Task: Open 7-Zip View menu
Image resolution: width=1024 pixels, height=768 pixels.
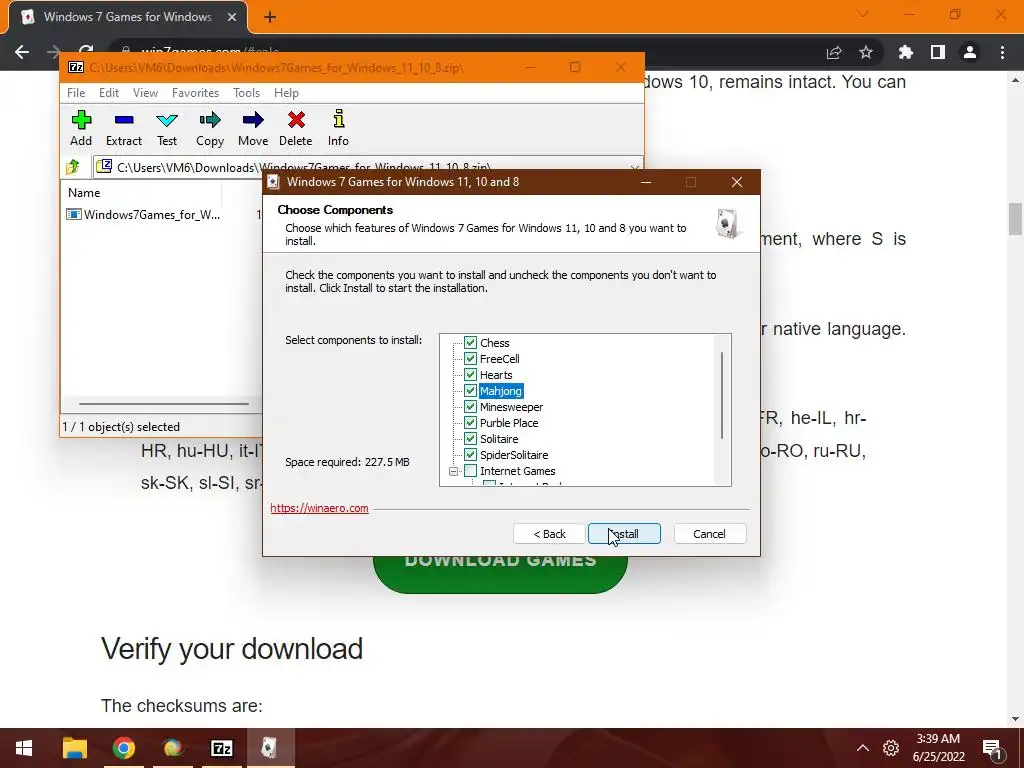Action: point(145,93)
